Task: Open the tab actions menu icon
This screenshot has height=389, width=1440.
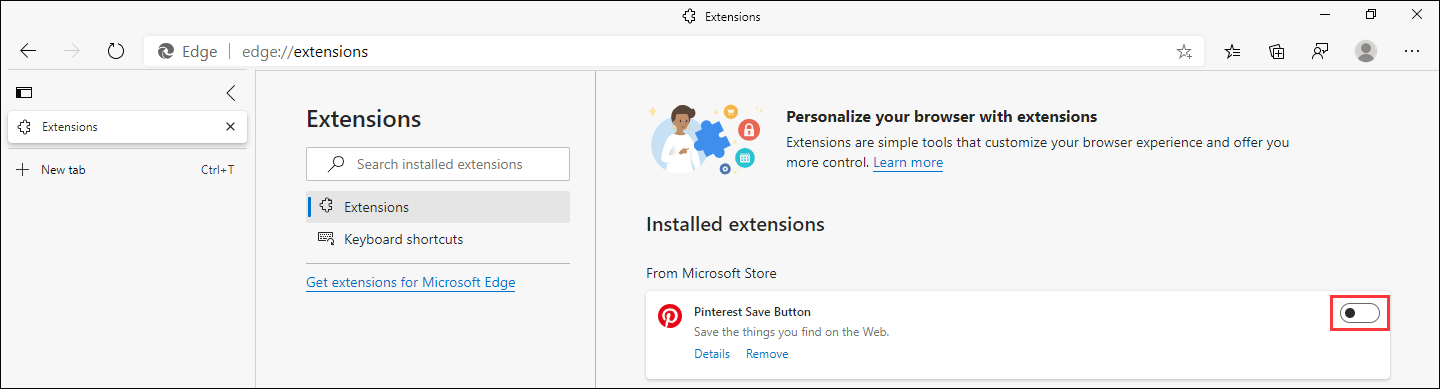Action: 24,93
